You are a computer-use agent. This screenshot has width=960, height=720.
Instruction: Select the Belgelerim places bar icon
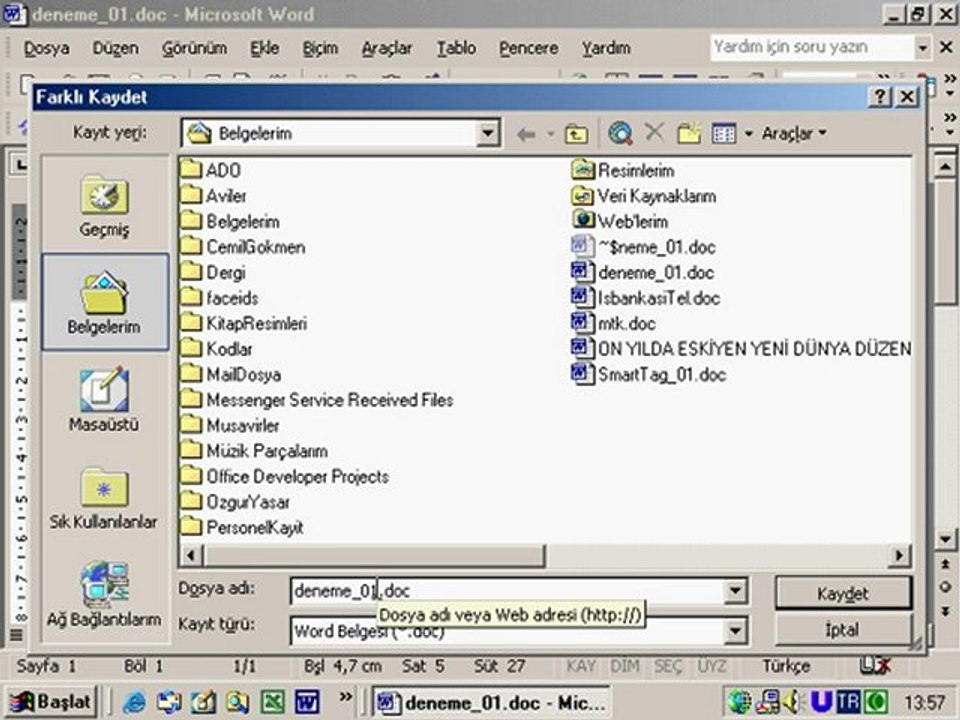(105, 302)
